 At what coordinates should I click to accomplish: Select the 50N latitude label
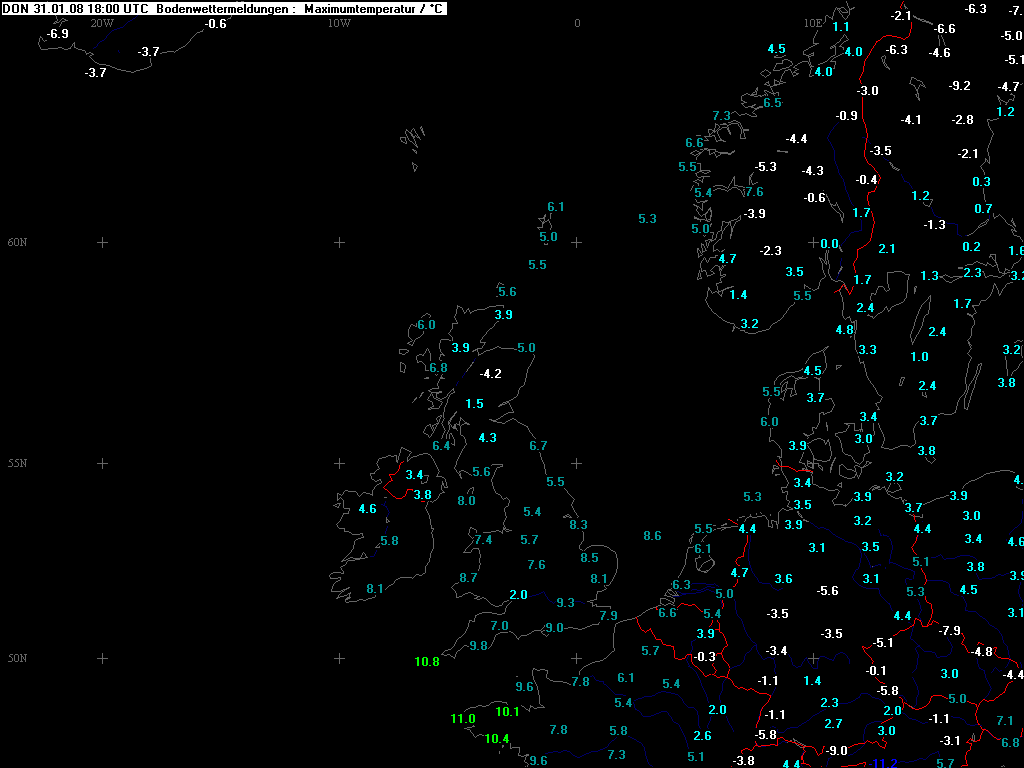tap(18, 658)
